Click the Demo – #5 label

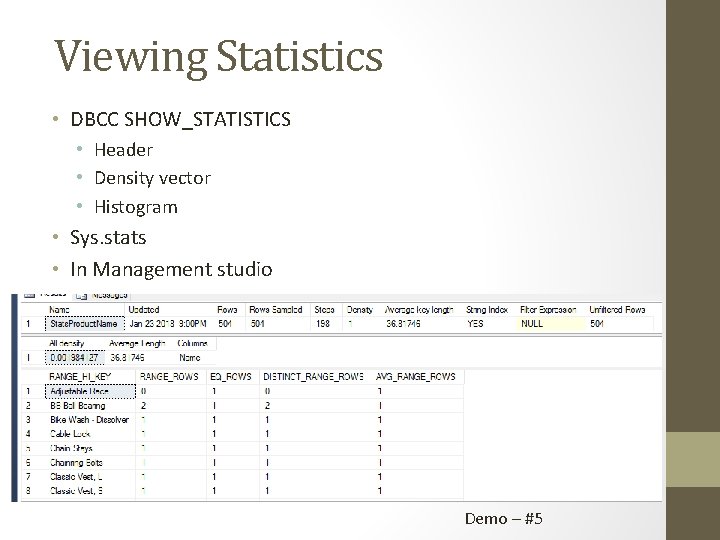click(503, 519)
